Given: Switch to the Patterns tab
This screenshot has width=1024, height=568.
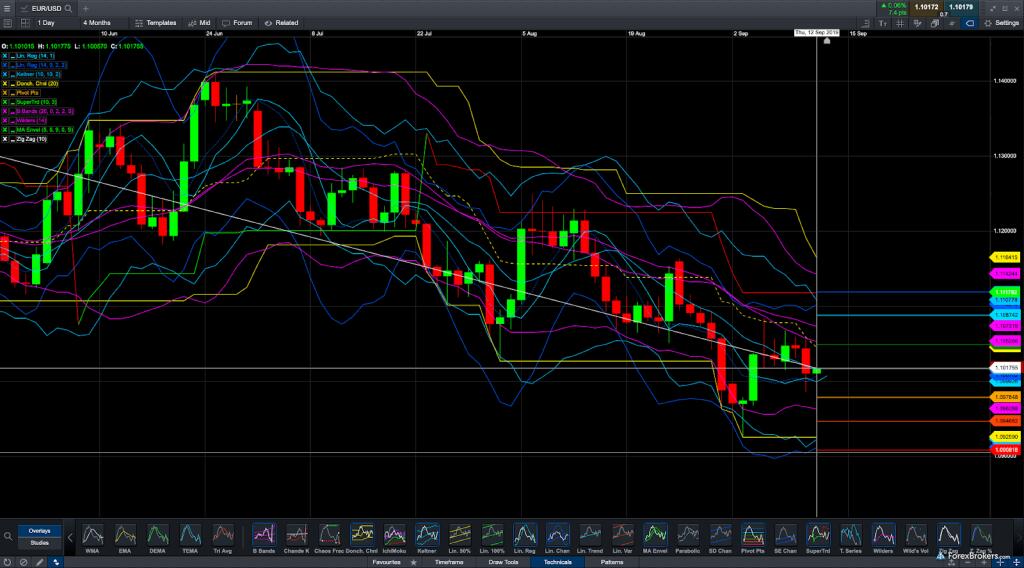Looking at the screenshot, I should click(611, 562).
